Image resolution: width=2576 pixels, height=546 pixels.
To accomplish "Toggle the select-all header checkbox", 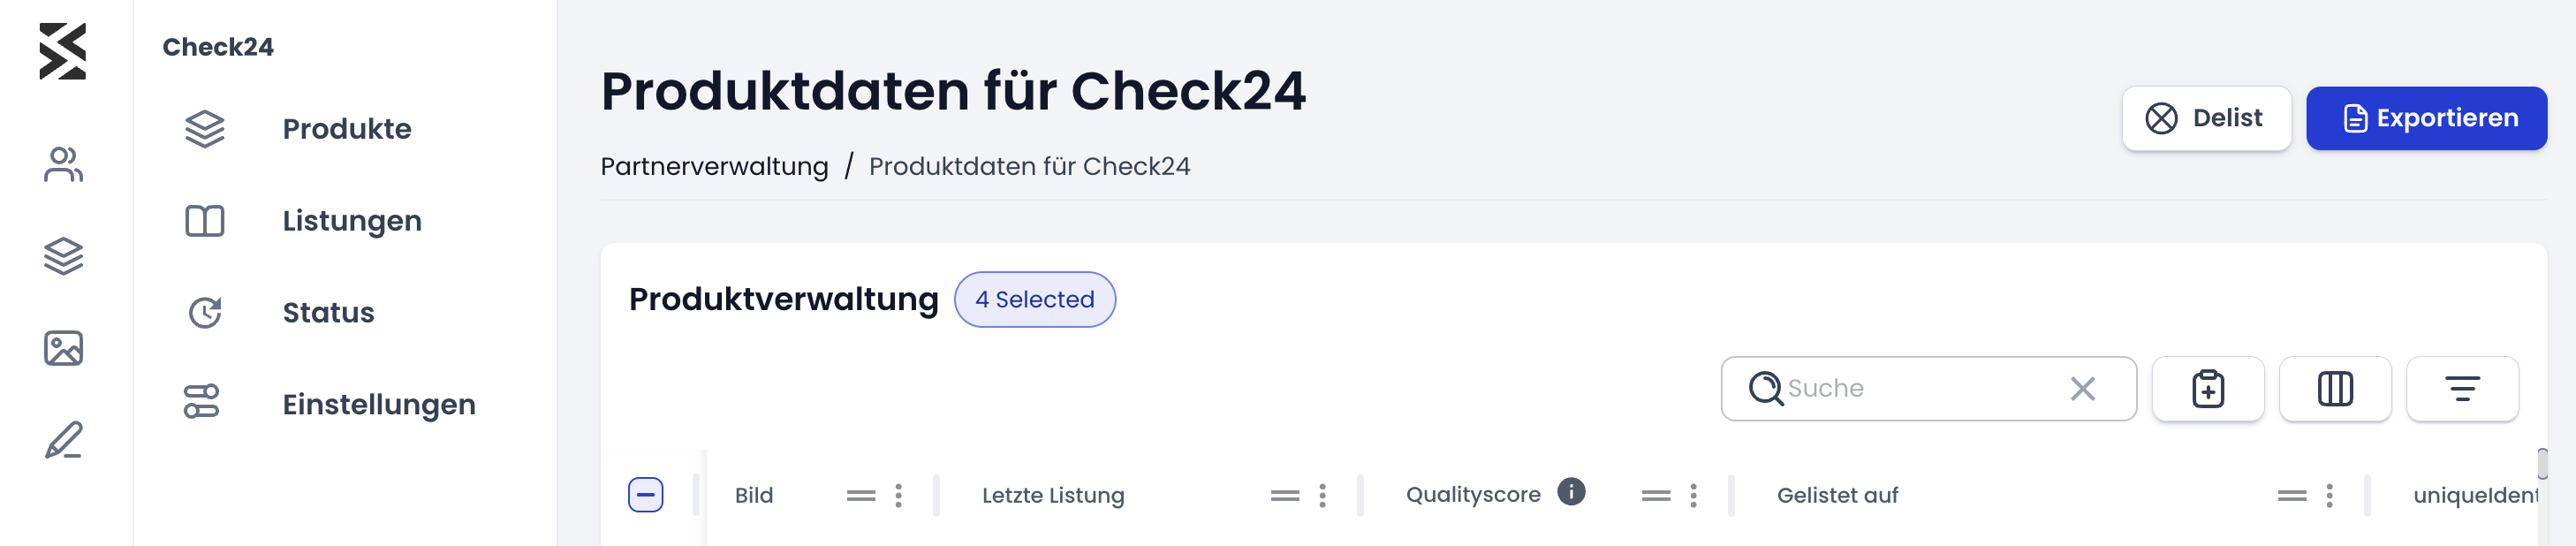I will (646, 495).
